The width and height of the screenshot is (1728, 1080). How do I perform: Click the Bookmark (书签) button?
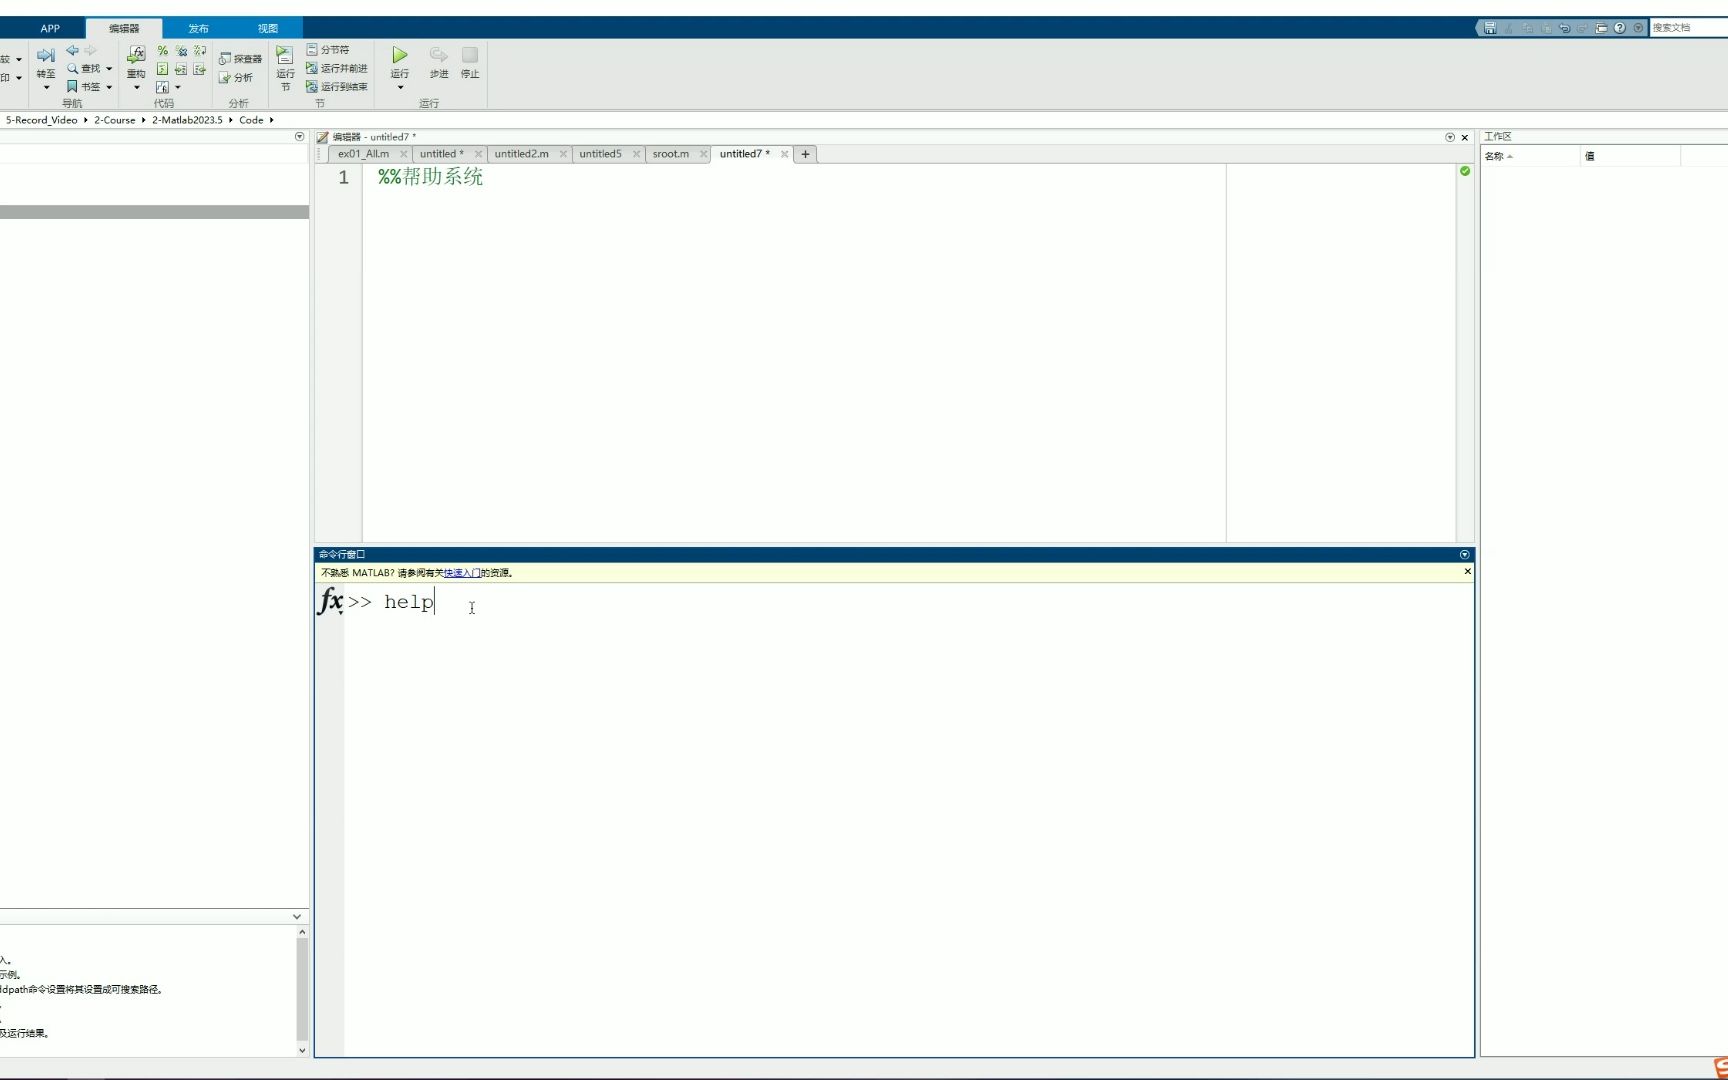pos(84,87)
